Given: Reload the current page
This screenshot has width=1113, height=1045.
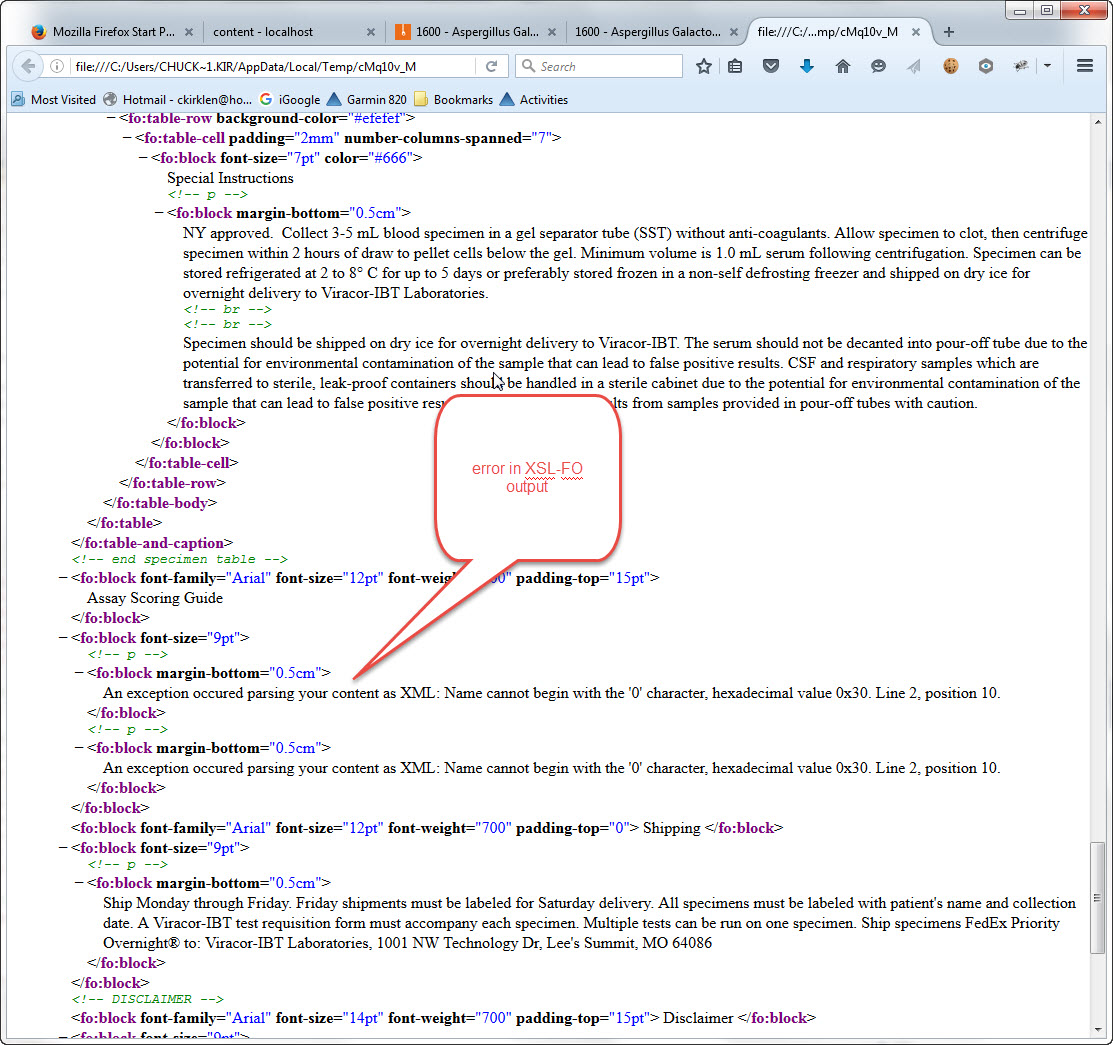Looking at the screenshot, I should point(491,66).
